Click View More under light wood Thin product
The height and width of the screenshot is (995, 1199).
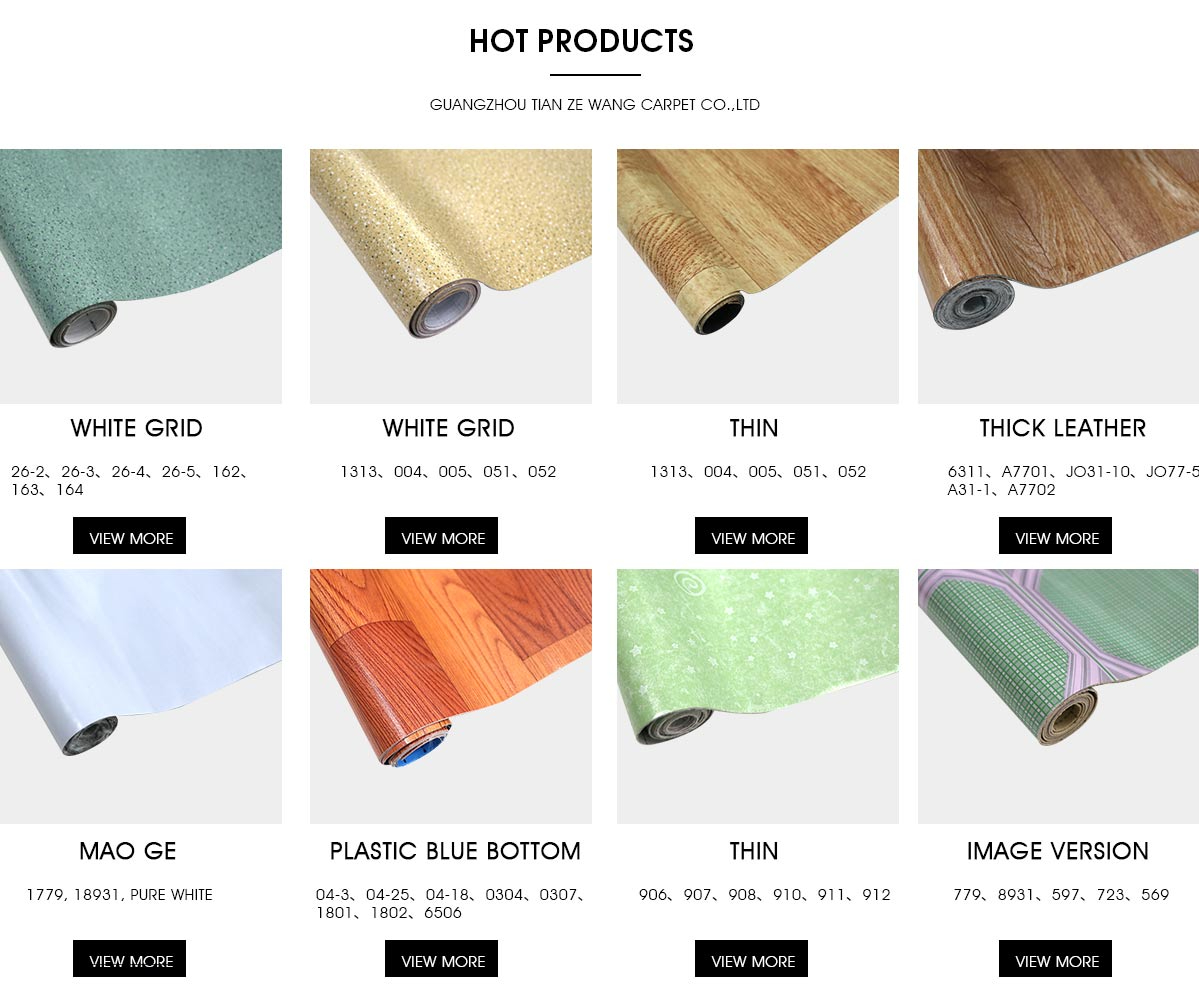tap(751, 535)
